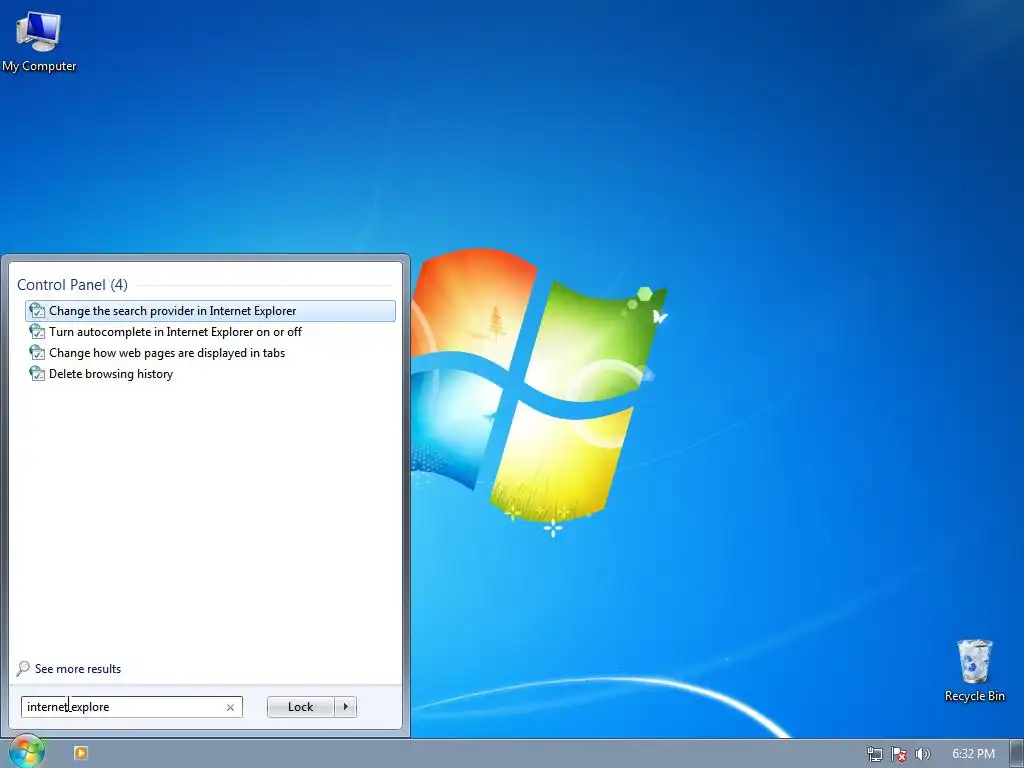Expand the shutdown options arrow next to Lock
The width and height of the screenshot is (1024, 768).
point(345,707)
